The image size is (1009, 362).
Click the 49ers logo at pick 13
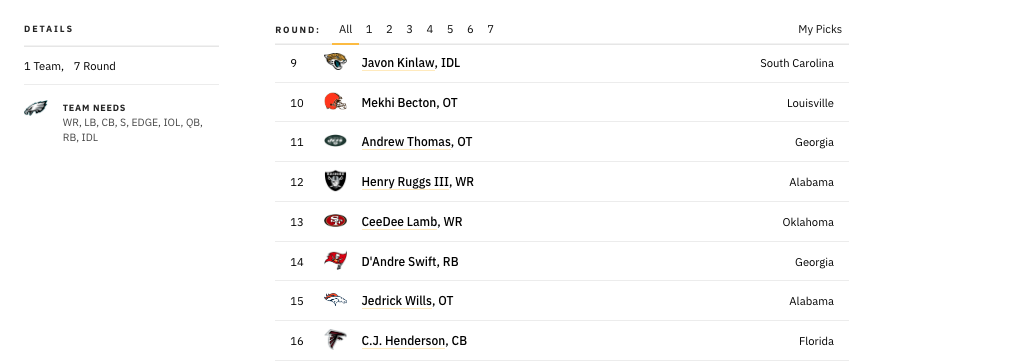click(x=335, y=221)
